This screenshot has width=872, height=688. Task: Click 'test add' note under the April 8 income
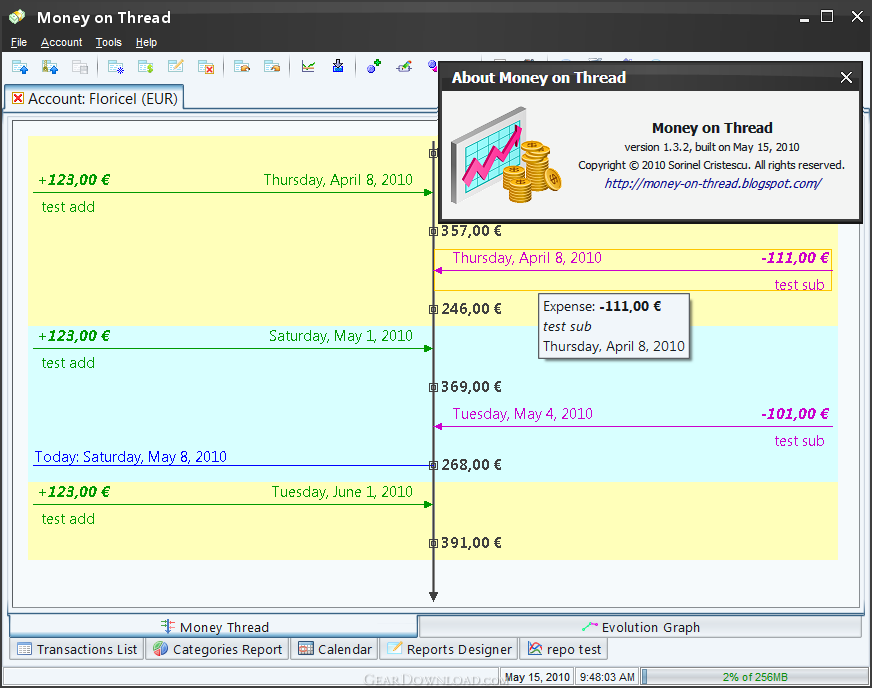[68, 207]
